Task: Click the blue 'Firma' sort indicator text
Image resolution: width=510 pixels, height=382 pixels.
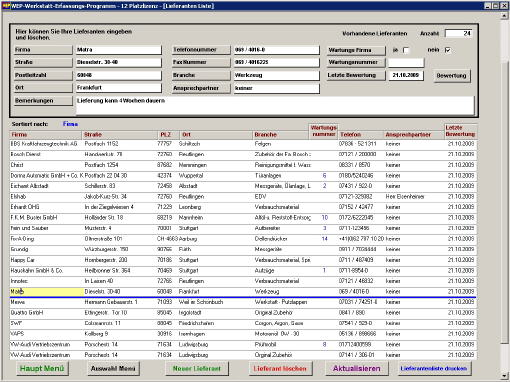Action: point(70,124)
